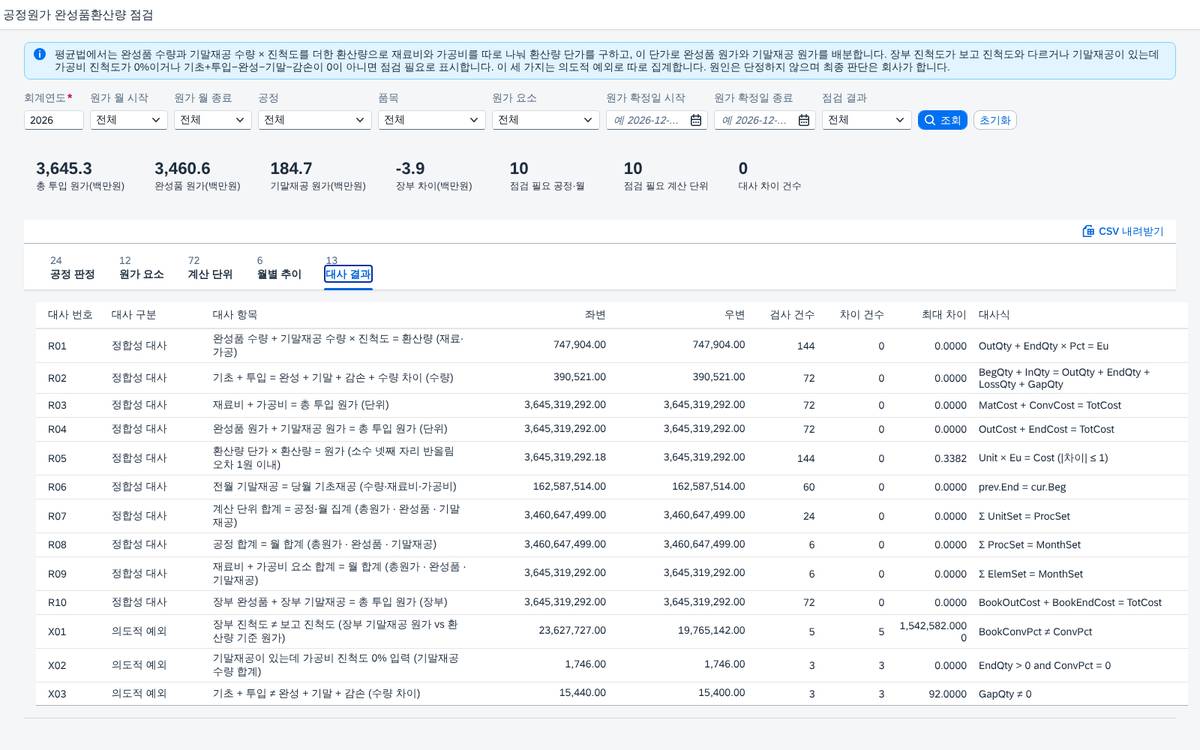Click the CSV 내려받기 download link

tap(1122, 231)
